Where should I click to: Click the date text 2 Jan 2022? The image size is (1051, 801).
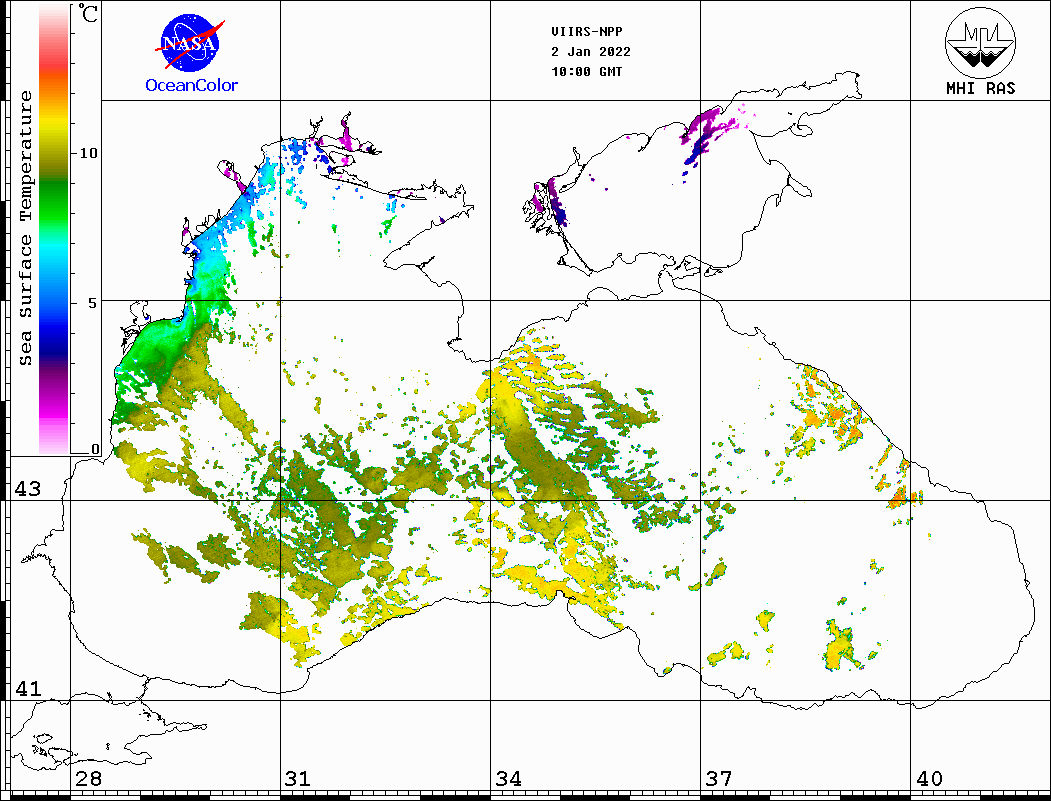[591, 52]
